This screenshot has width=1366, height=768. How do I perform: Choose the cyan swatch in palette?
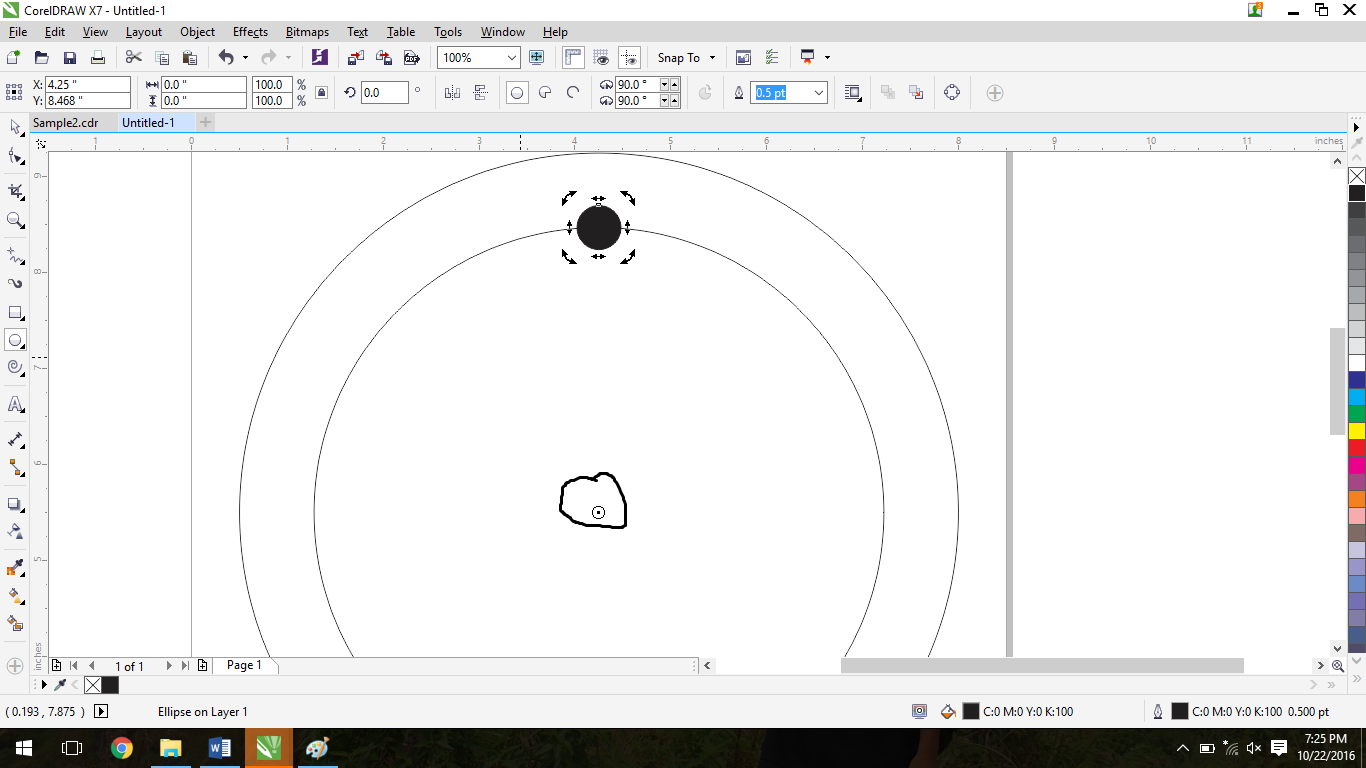[x=1357, y=397]
